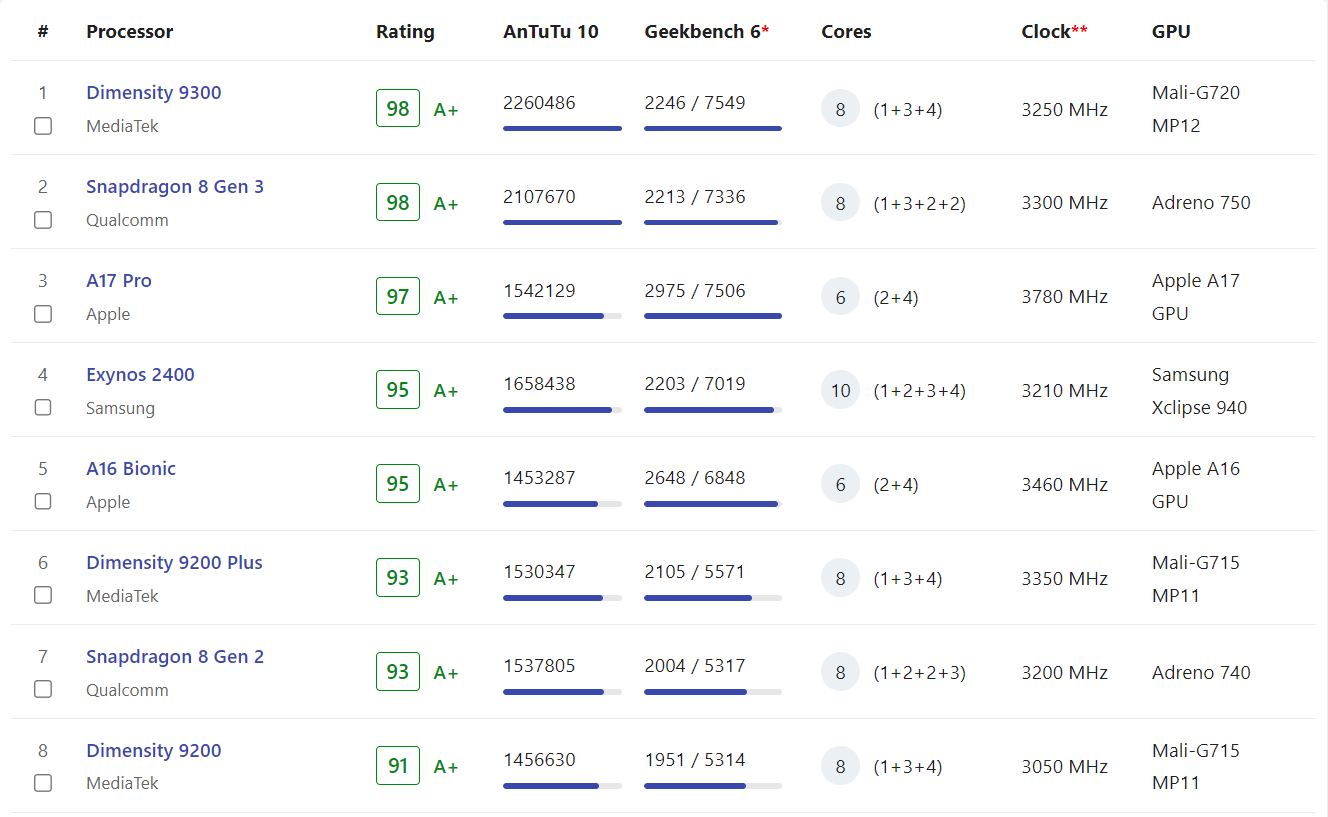Click the 98 rating badge for Dimensity 9300
This screenshot has width=1328, height=817.
pyautogui.click(x=398, y=109)
